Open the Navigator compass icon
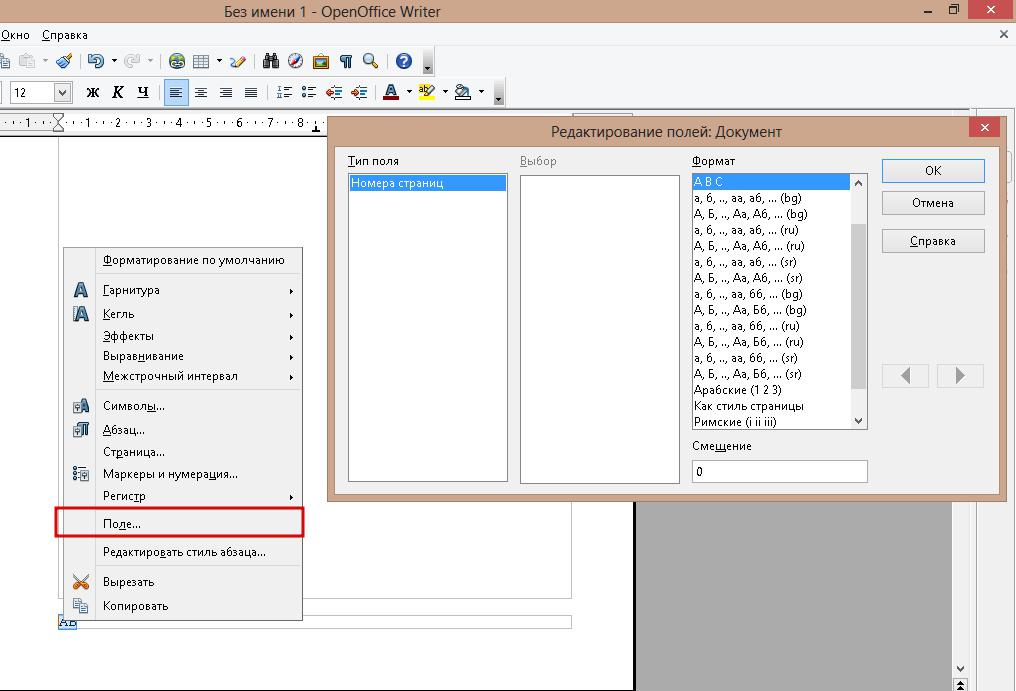Image resolution: width=1016 pixels, height=691 pixels. pos(295,61)
